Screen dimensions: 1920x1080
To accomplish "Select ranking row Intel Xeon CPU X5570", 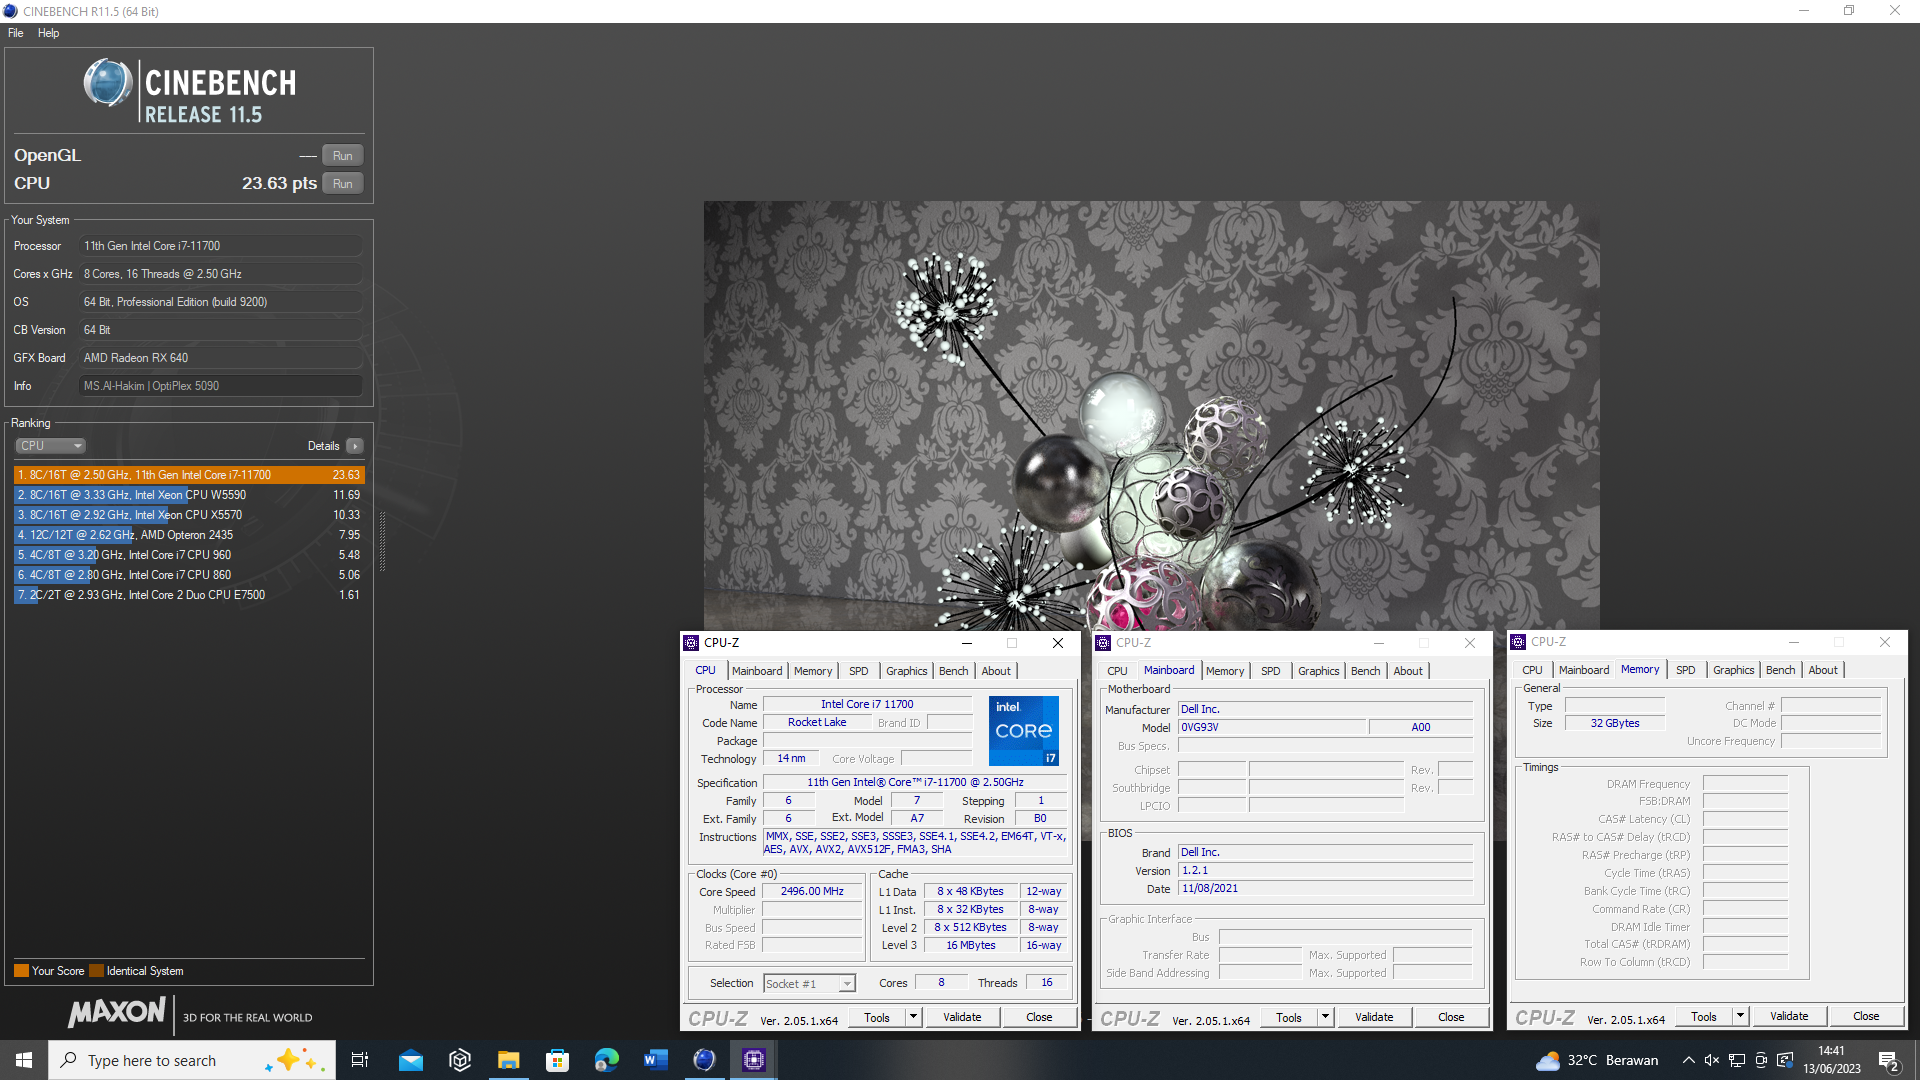I will pos(189,515).
